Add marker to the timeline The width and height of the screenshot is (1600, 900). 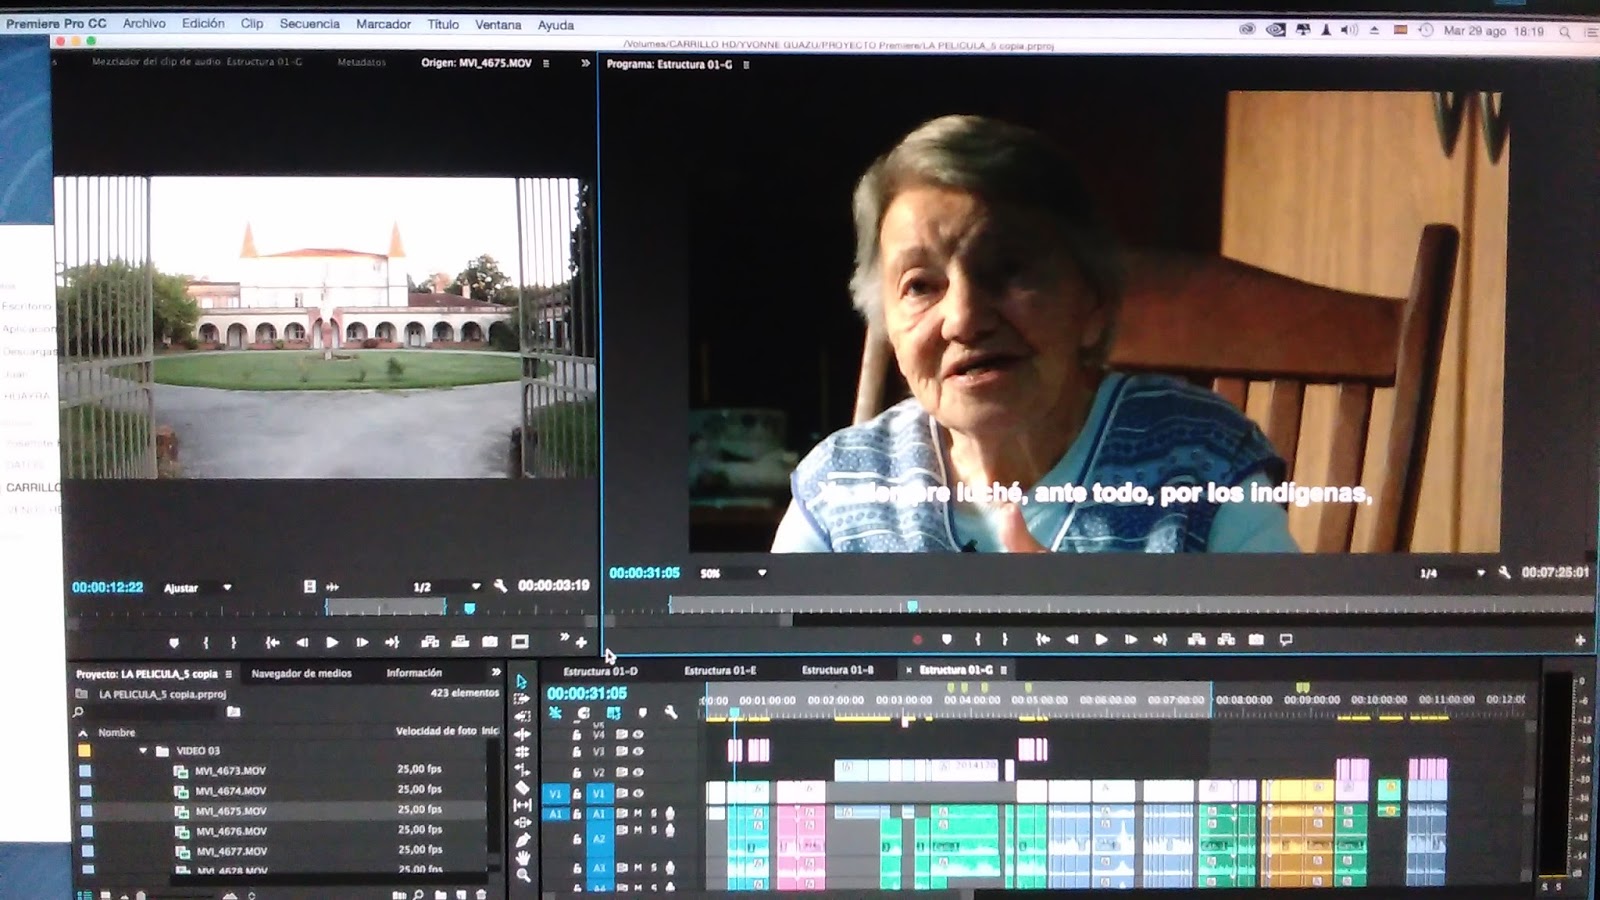(x=642, y=713)
